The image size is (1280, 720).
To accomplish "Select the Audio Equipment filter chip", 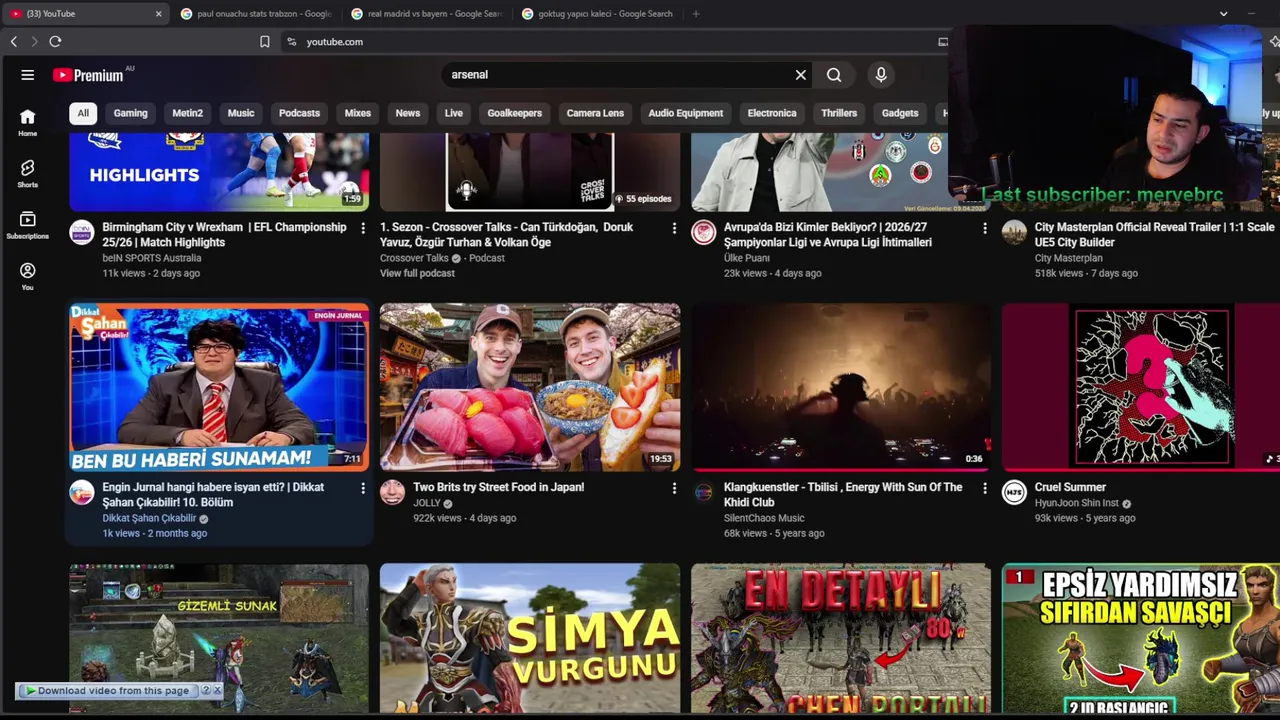I will coord(686,113).
